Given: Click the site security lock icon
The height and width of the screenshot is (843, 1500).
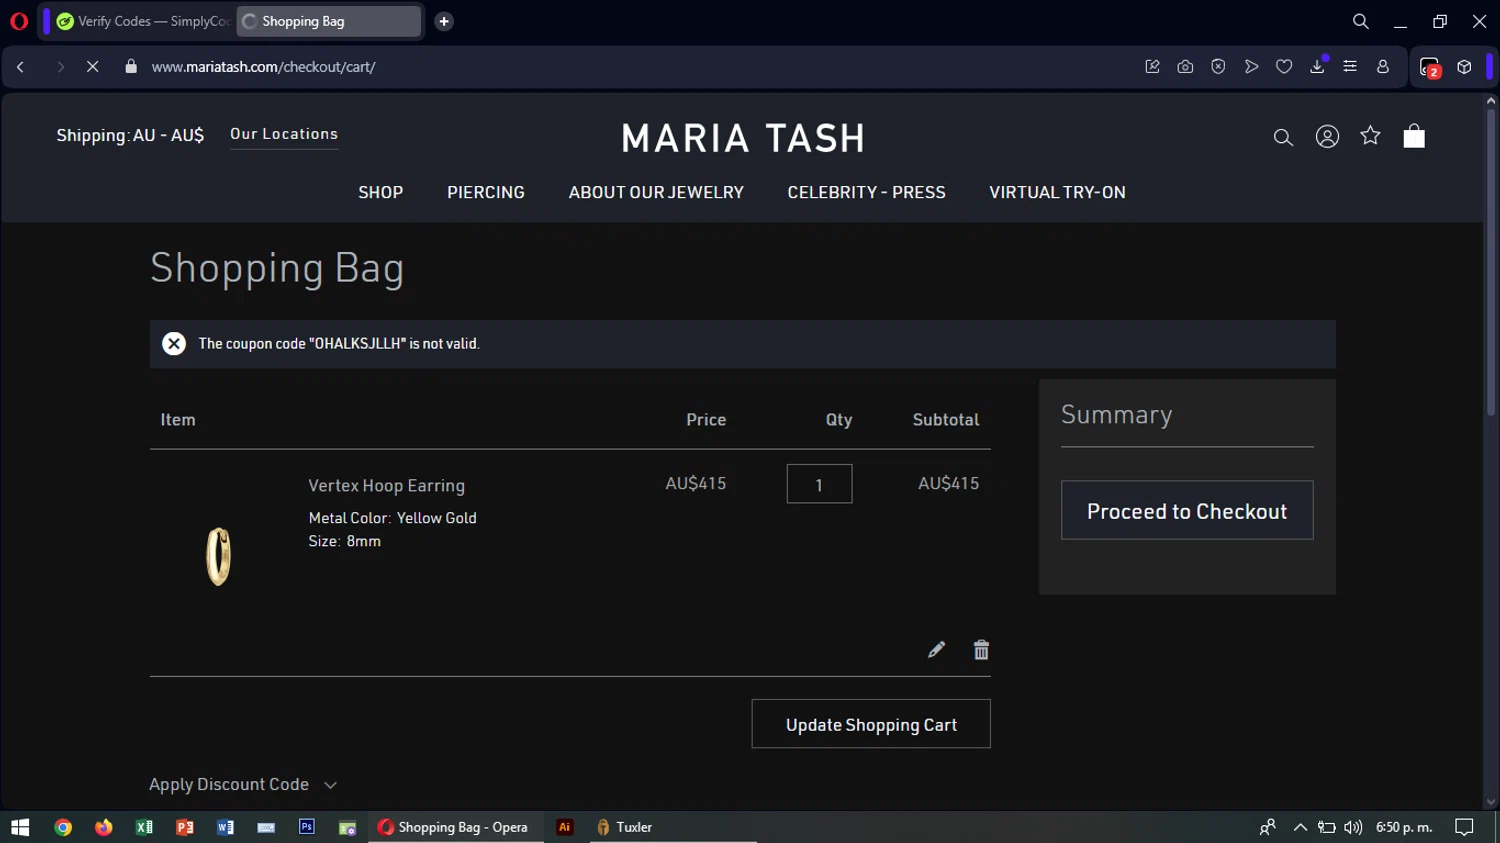Looking at the screenshot, I should click(131, 67).
